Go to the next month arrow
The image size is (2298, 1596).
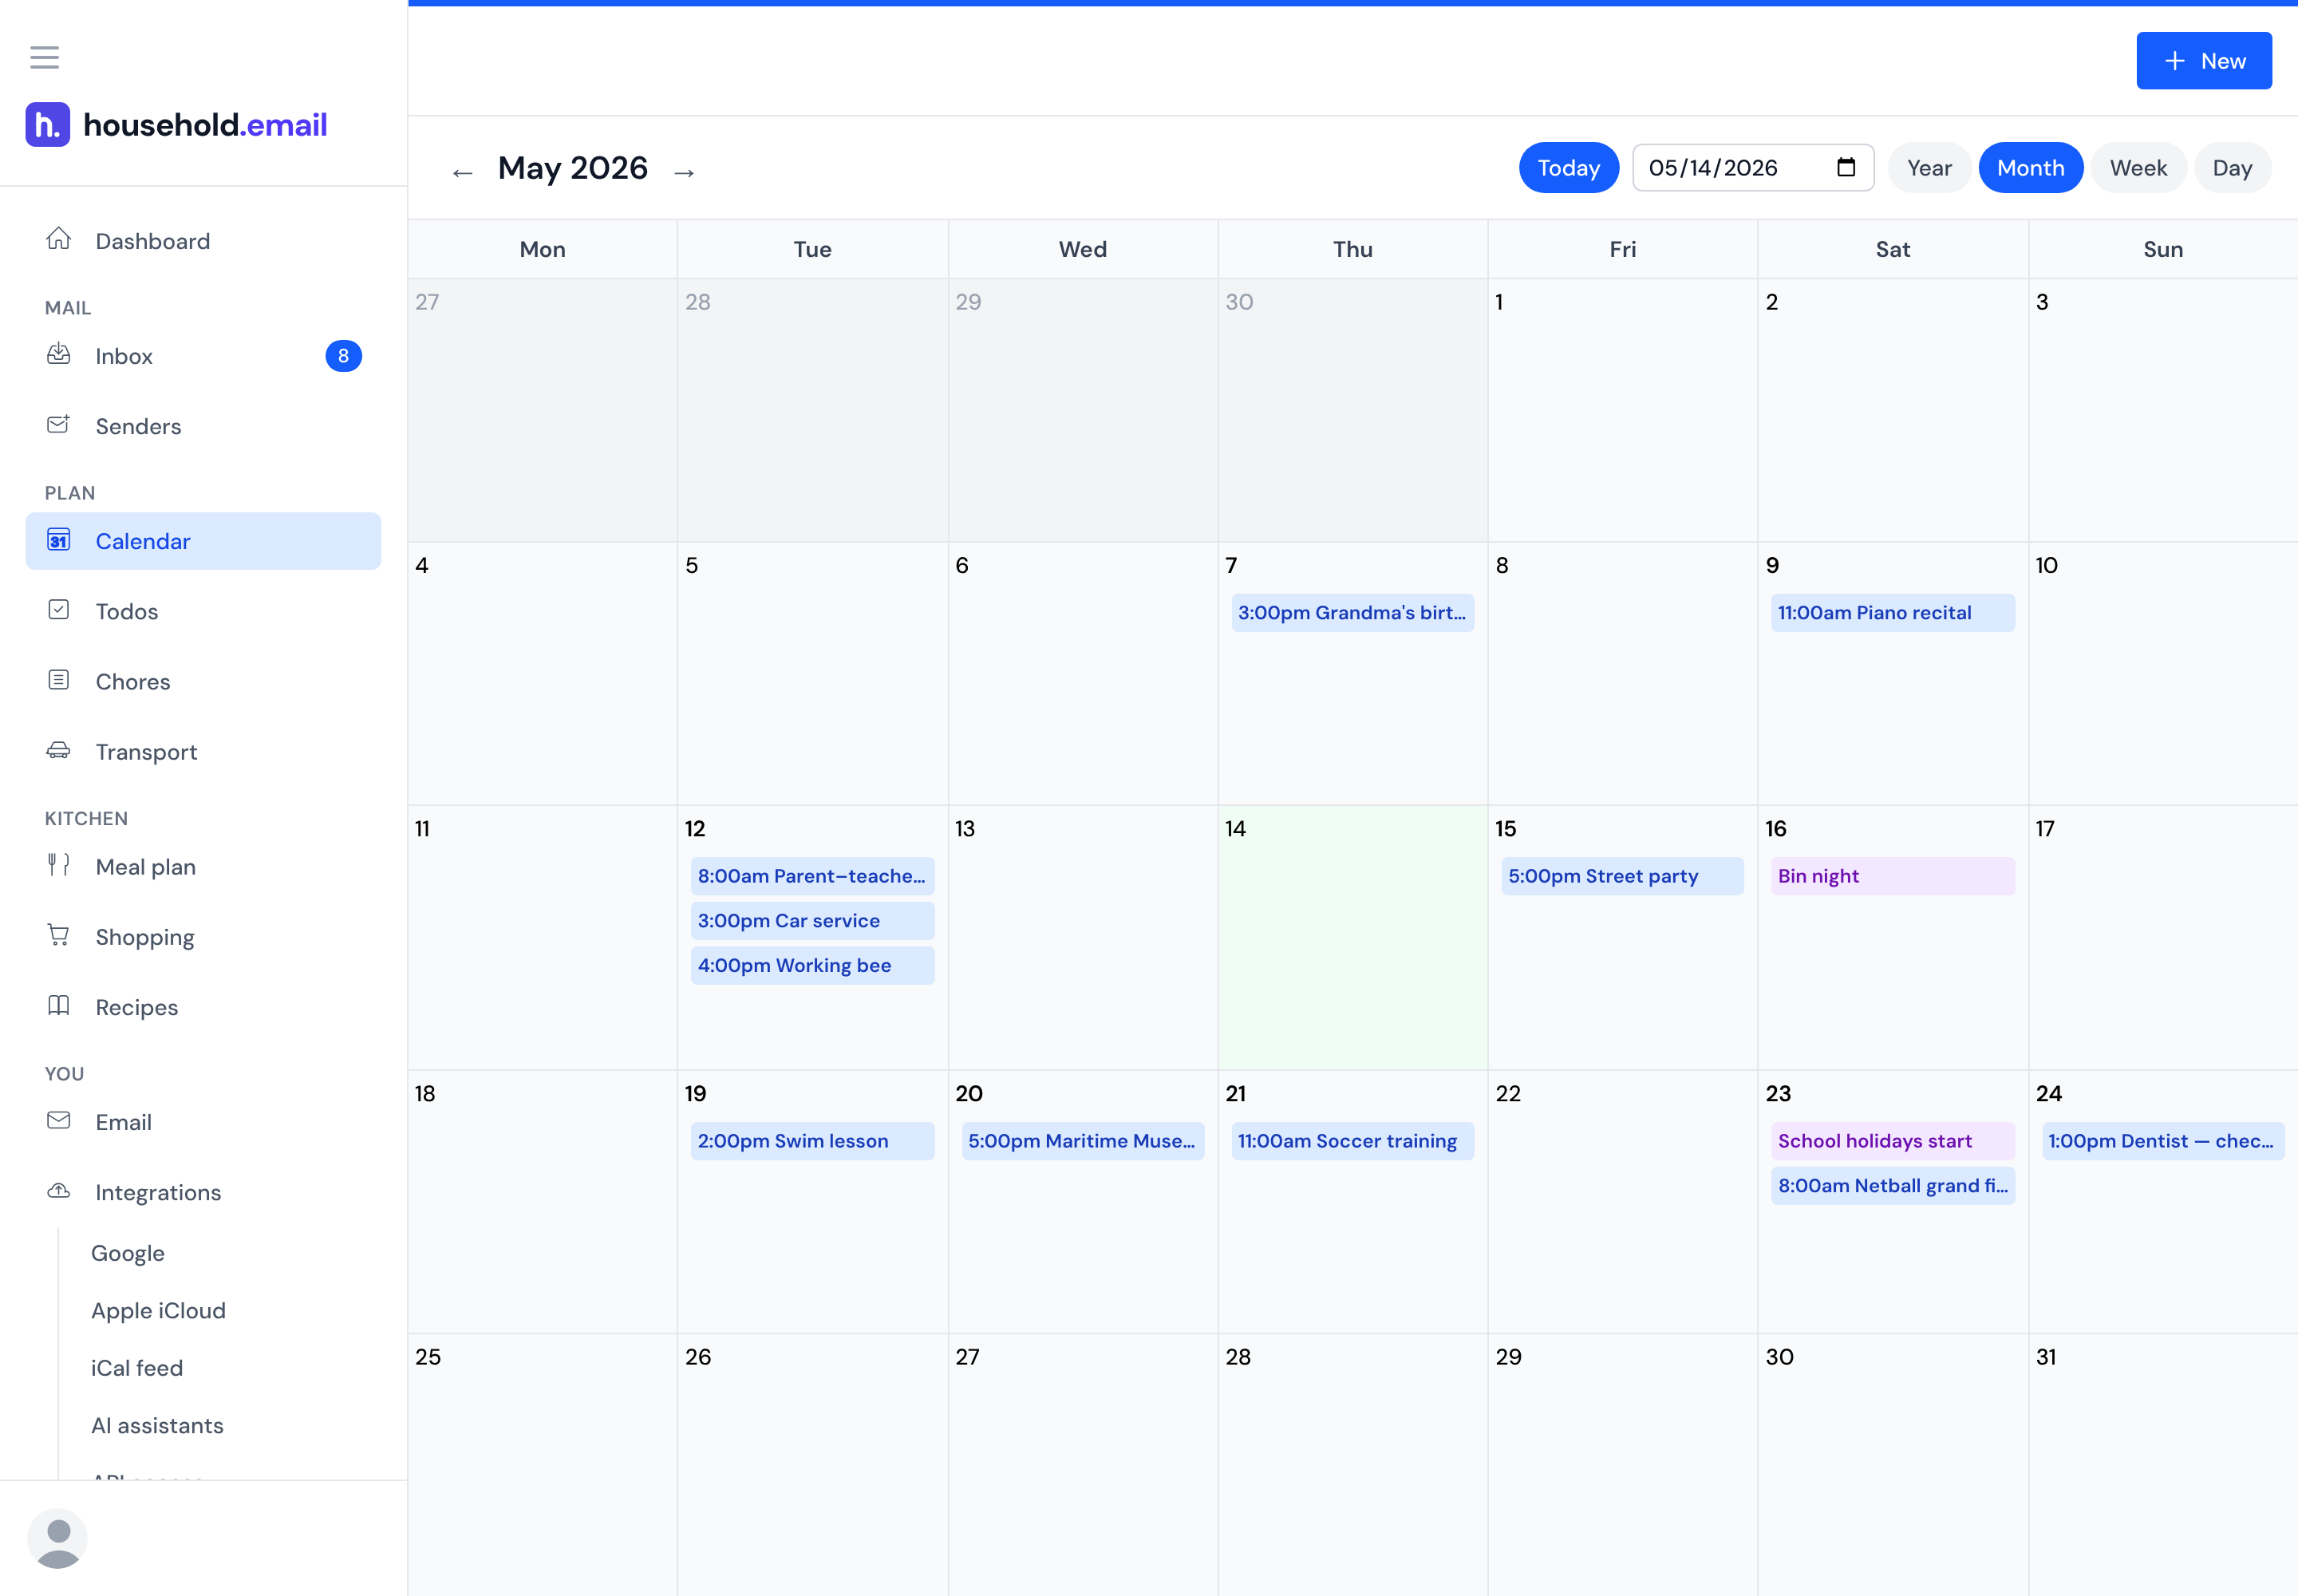click(x=684, y=172)
